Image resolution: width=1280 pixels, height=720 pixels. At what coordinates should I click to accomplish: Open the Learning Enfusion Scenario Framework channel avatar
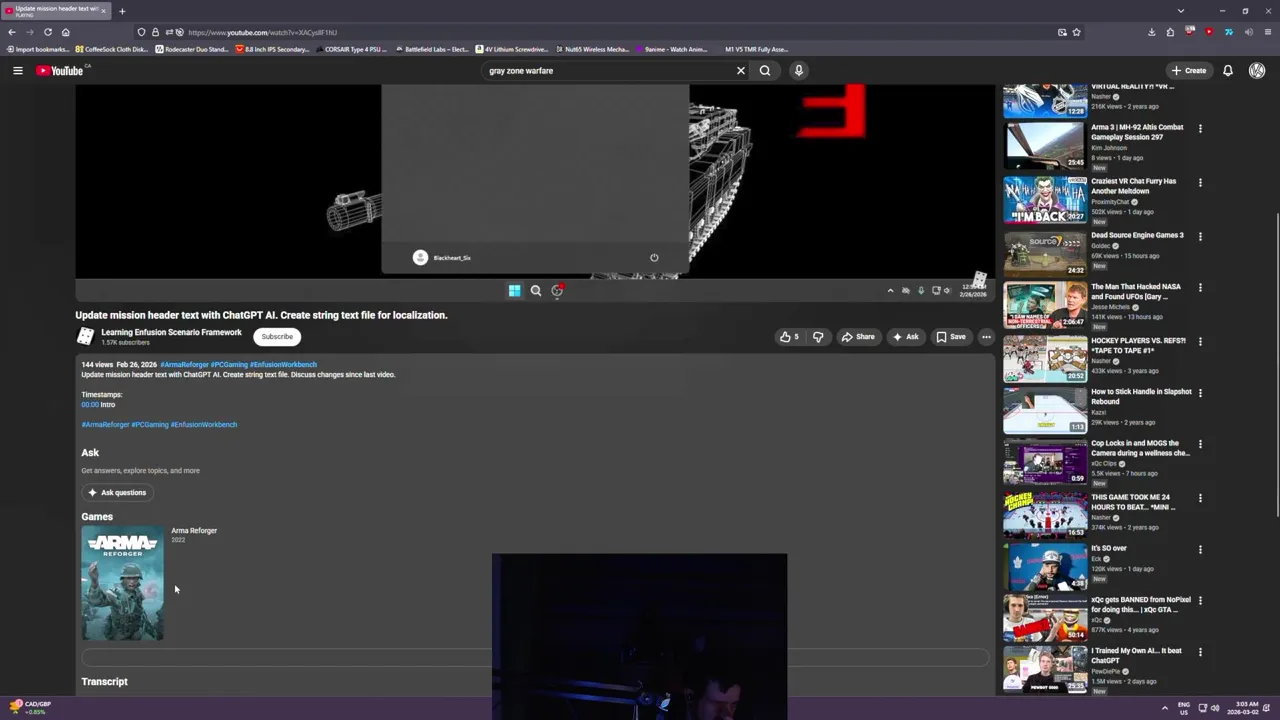[x=86, y=337]
